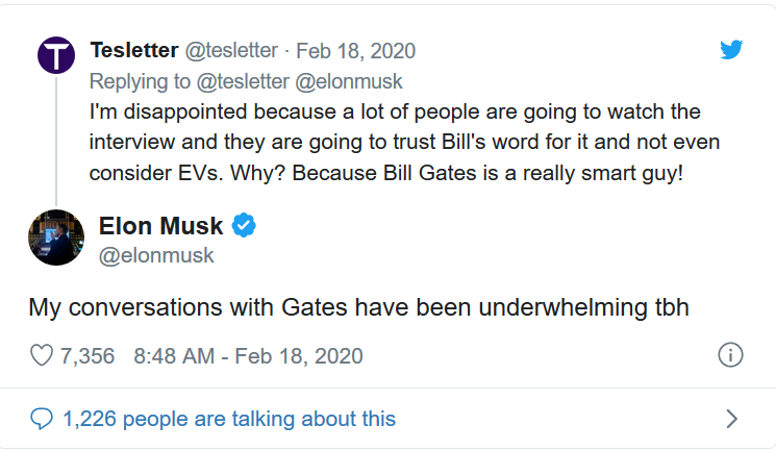Open the purple Tesletter avatar
This screenshot has height=450, width=776.
pos(56,55)
